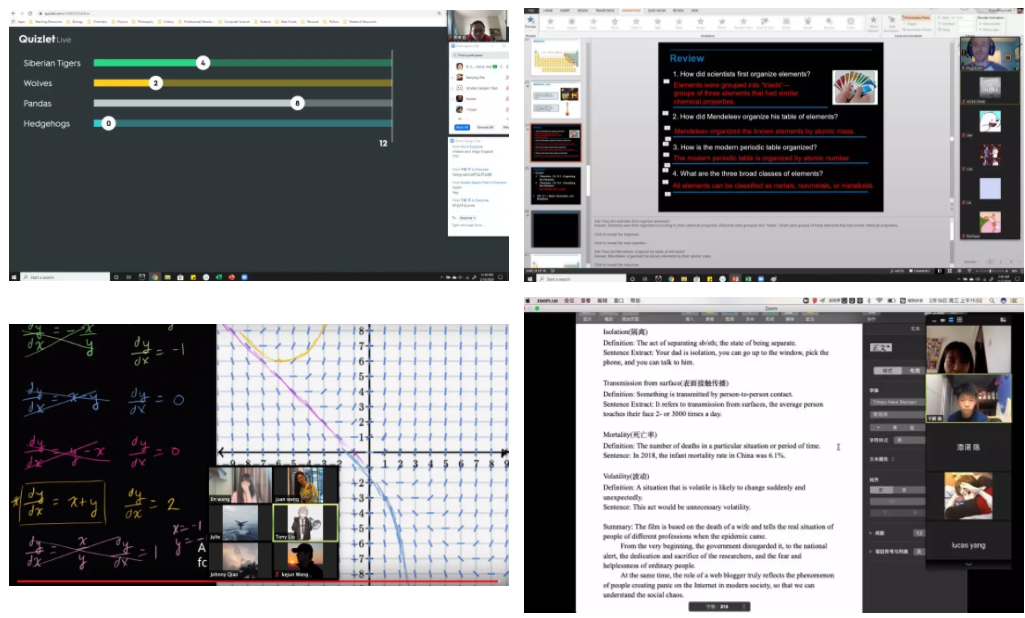Open File Explorer from the Quizlet window's taskbar
This screenshot has width=1025, height=618.
[167, 277]
